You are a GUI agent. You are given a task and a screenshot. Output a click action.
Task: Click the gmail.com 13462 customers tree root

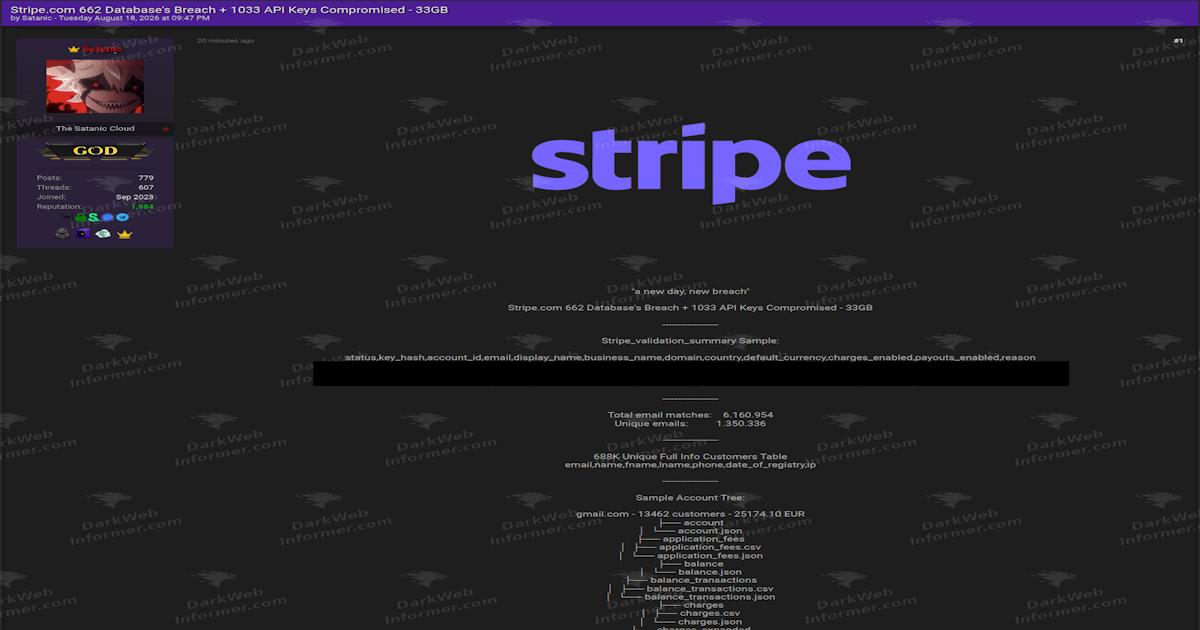pos(690,514)
